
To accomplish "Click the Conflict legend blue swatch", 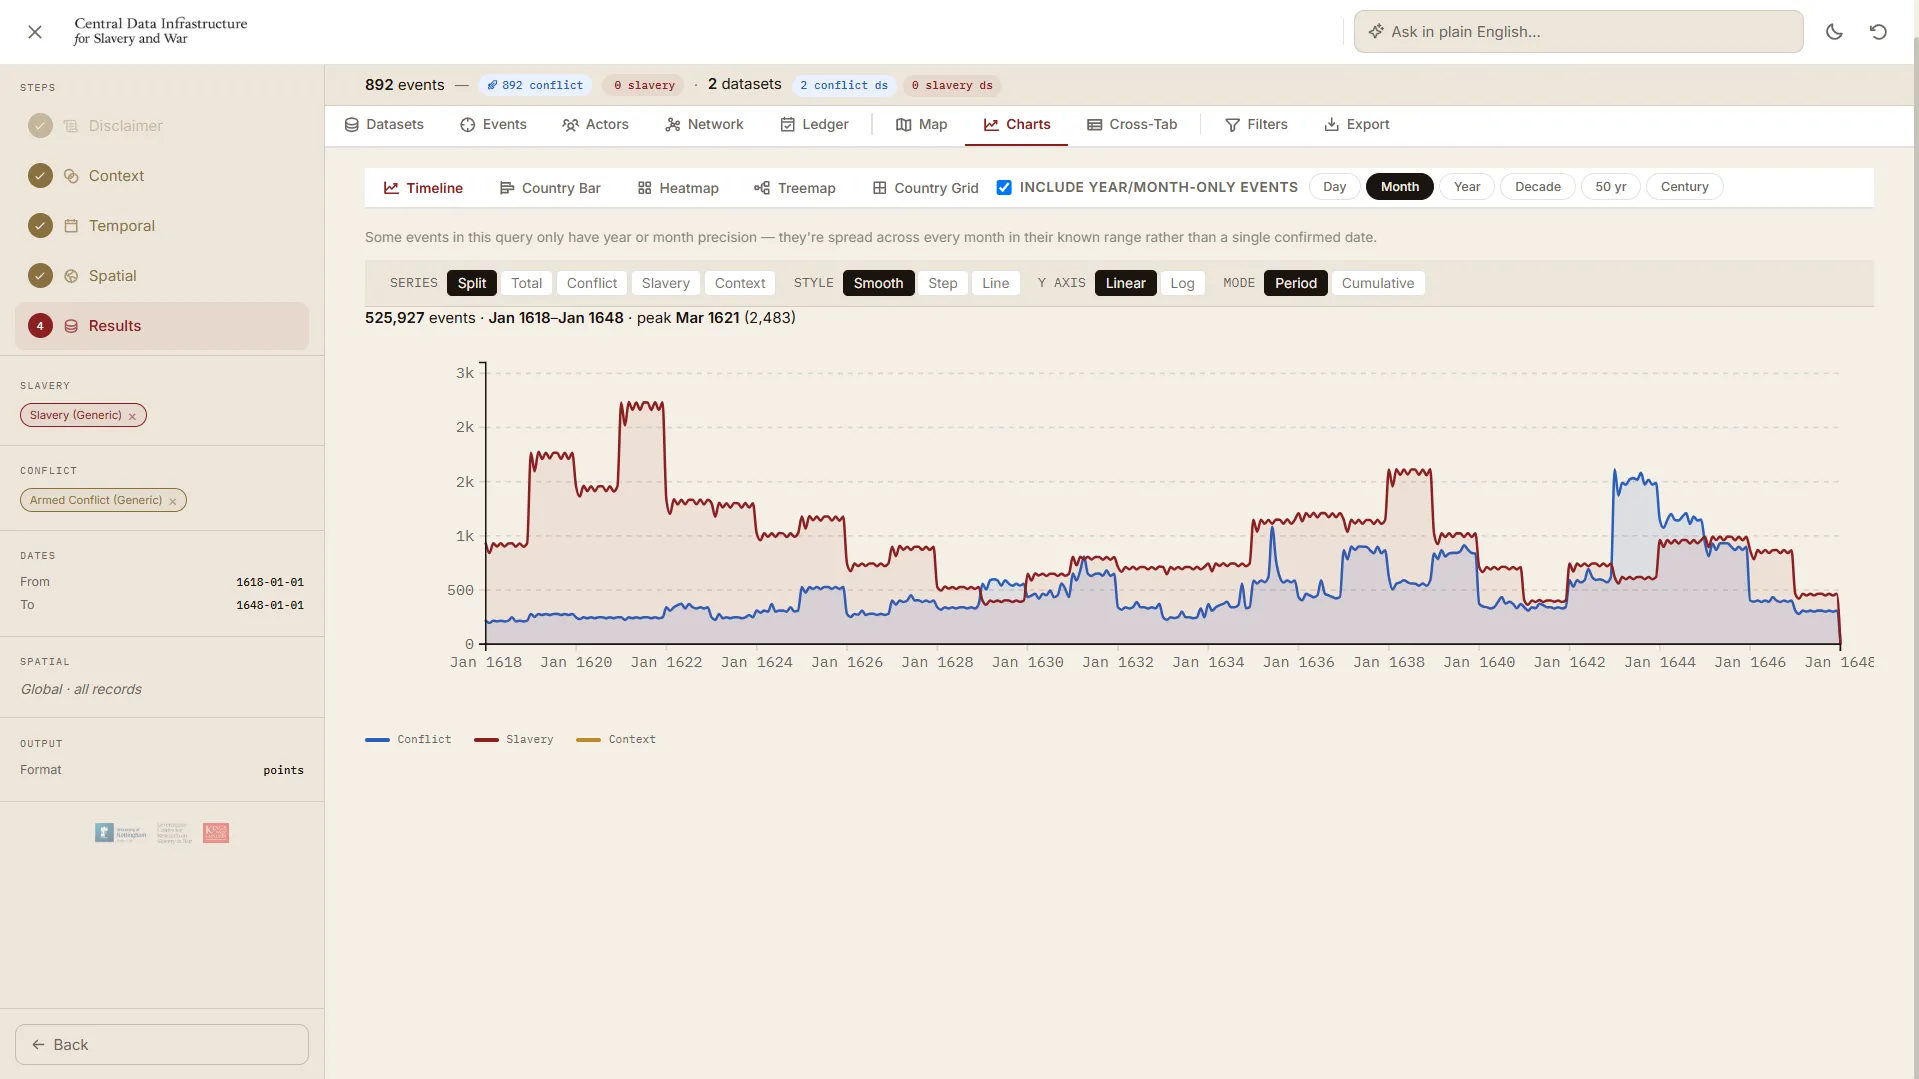I will point(377,740).
